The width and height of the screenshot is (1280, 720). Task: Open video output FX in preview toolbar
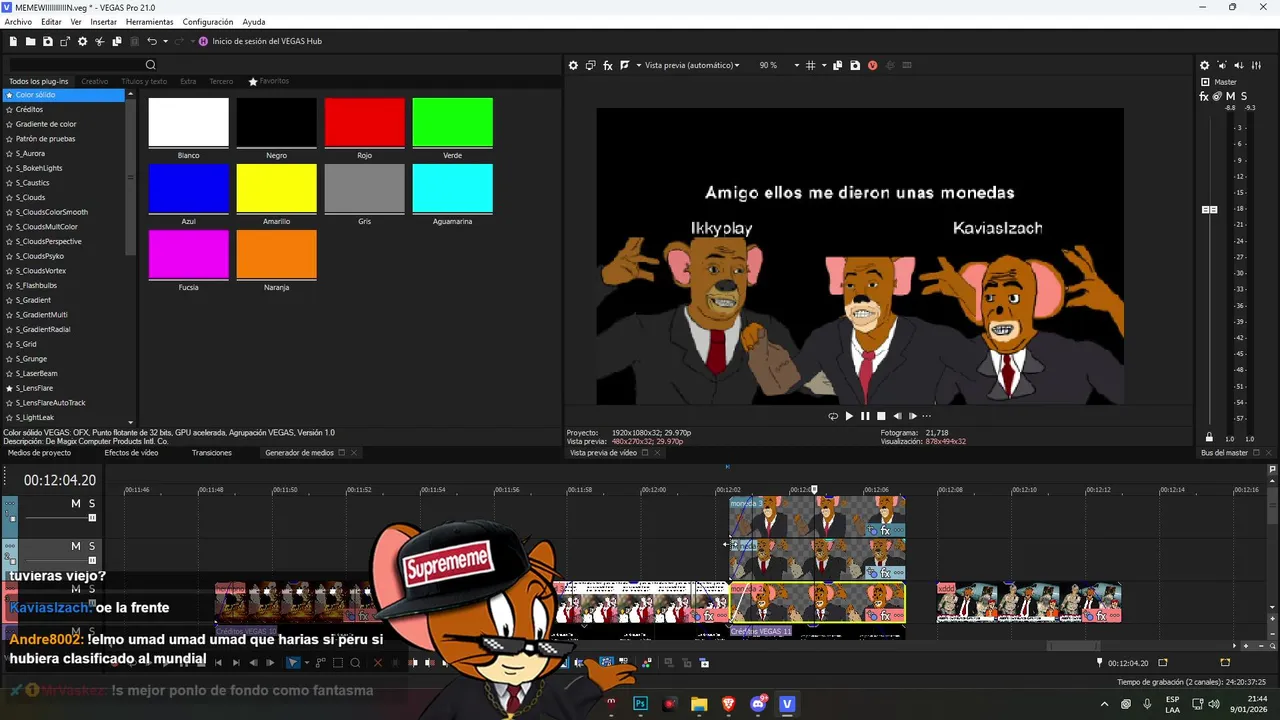click(x=607, y=65)
